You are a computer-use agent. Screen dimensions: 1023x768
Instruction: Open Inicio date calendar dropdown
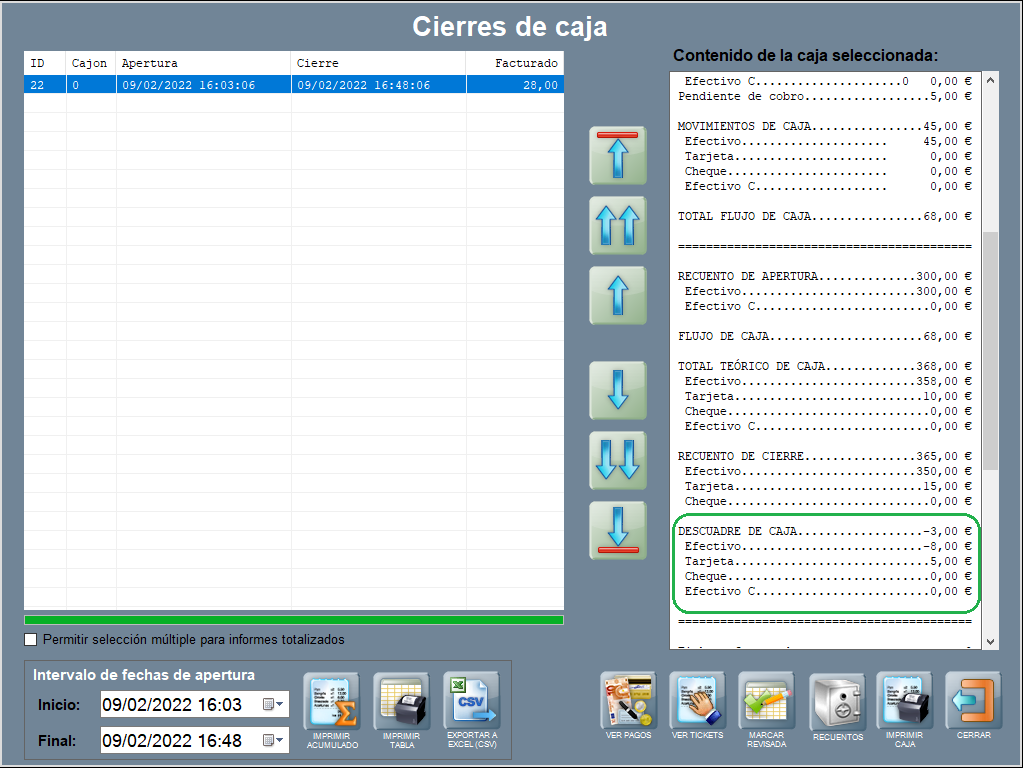click(272, 705)
